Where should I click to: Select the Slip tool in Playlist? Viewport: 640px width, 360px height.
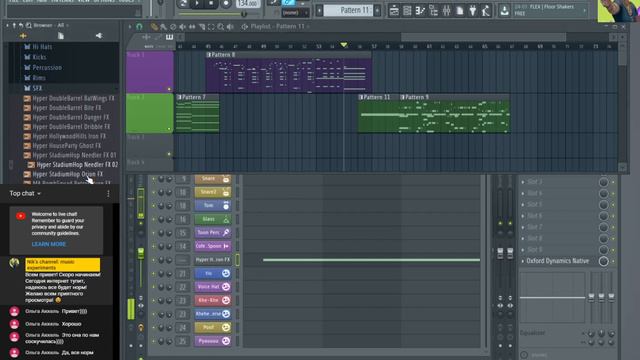tap(192, 27)
